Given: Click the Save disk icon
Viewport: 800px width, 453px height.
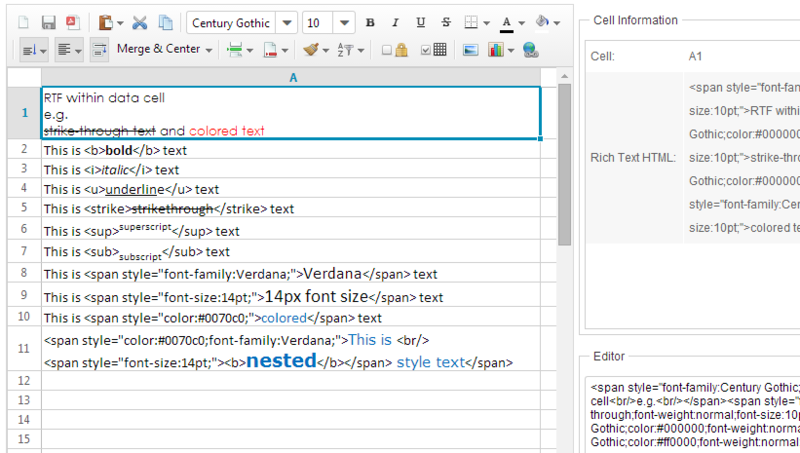Looking at the screenshot, I should [48, 23].
